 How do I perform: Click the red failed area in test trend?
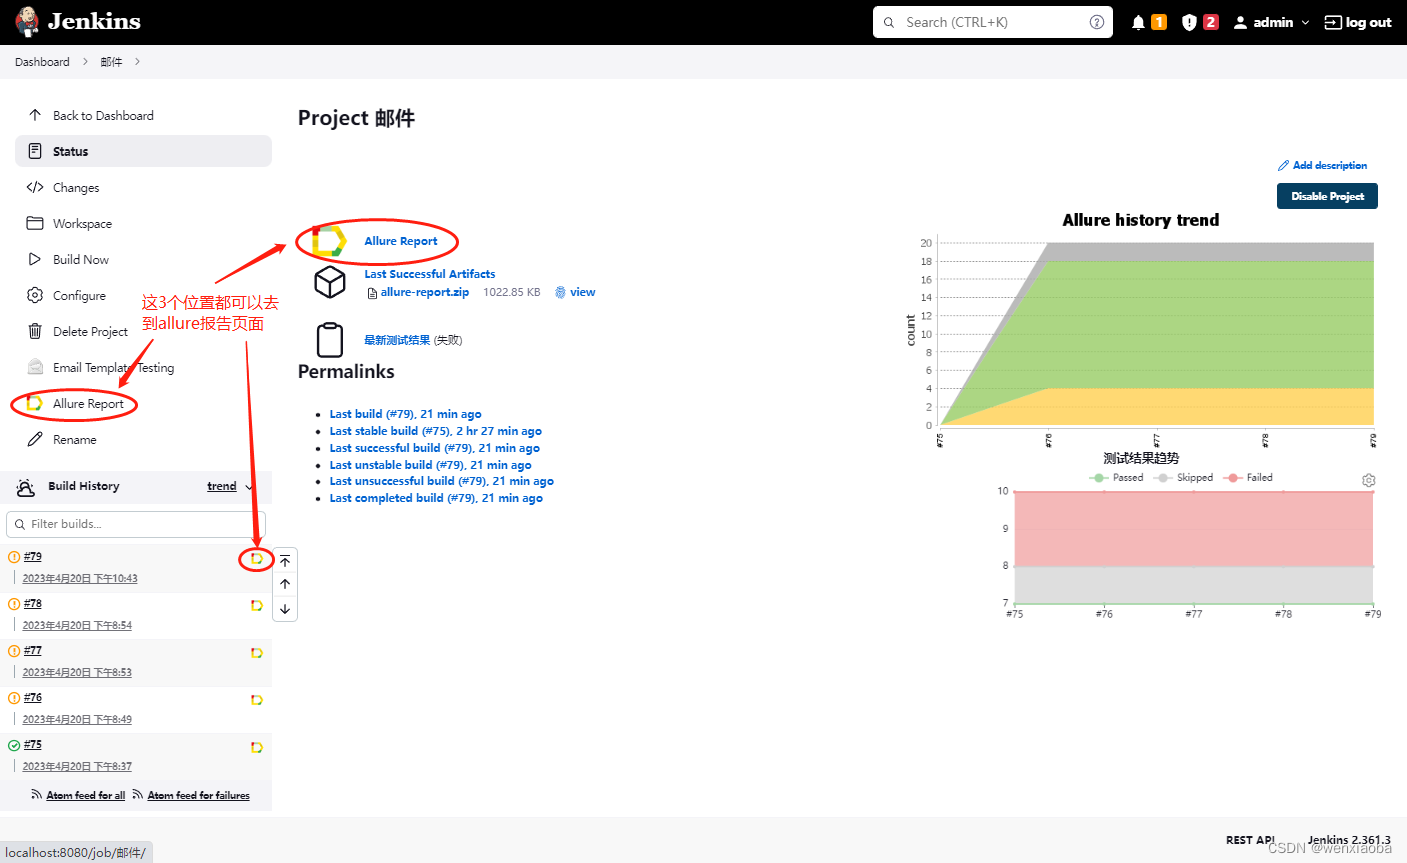[x=1194, y=529]
